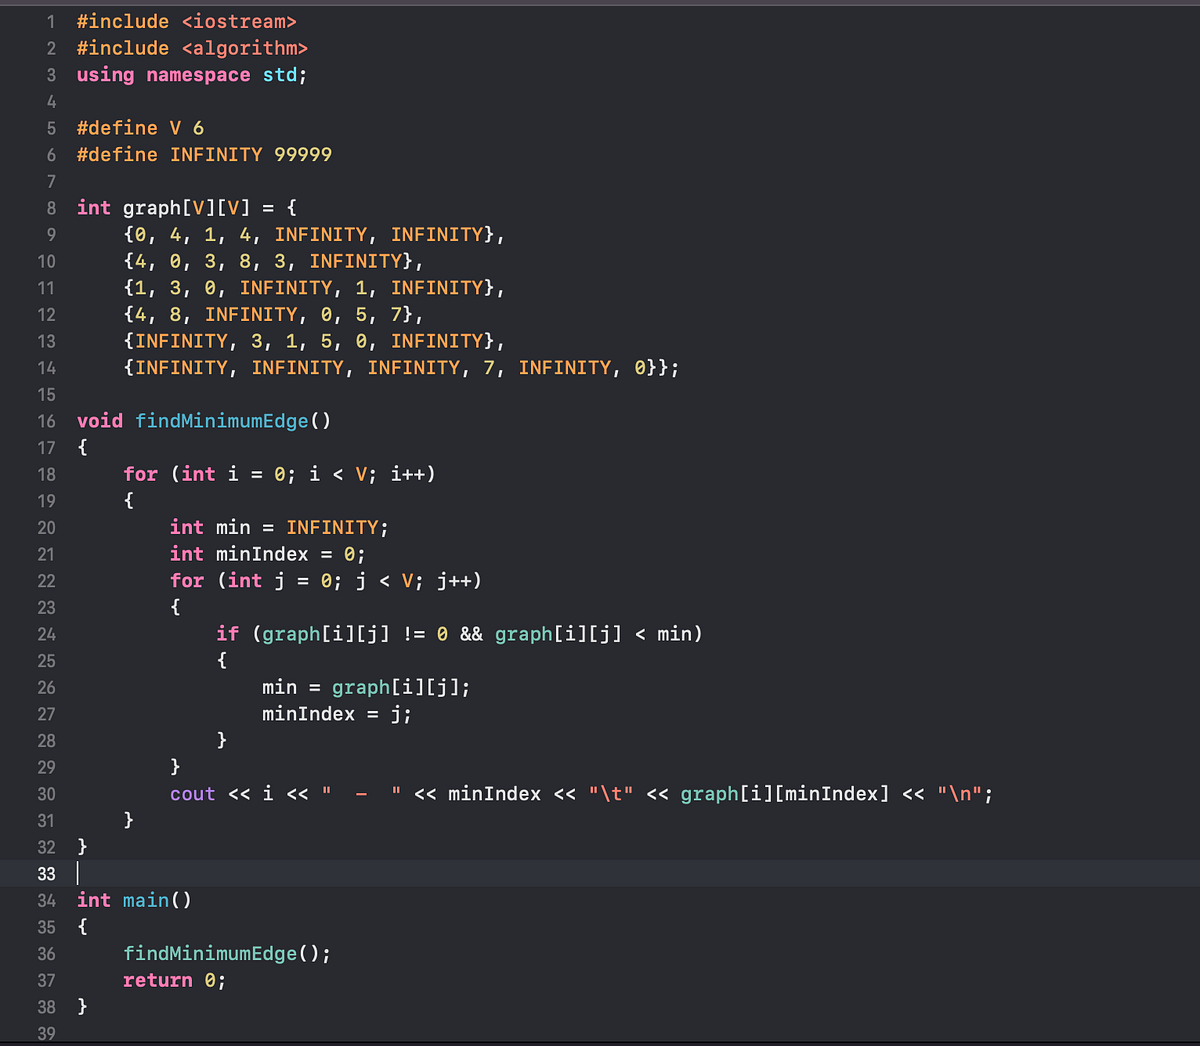Click line number 24 next to the if statement

46,634
